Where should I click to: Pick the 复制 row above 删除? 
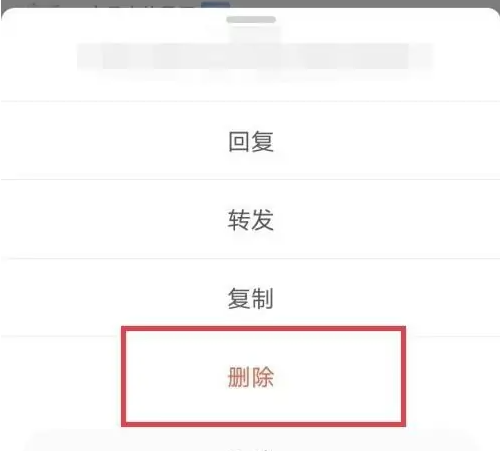click(x=250, y=298)
